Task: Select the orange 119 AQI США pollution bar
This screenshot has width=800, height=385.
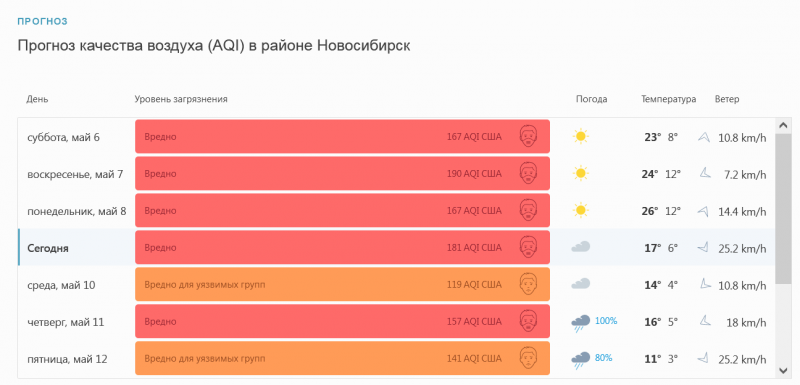Action: click(342, 285)
